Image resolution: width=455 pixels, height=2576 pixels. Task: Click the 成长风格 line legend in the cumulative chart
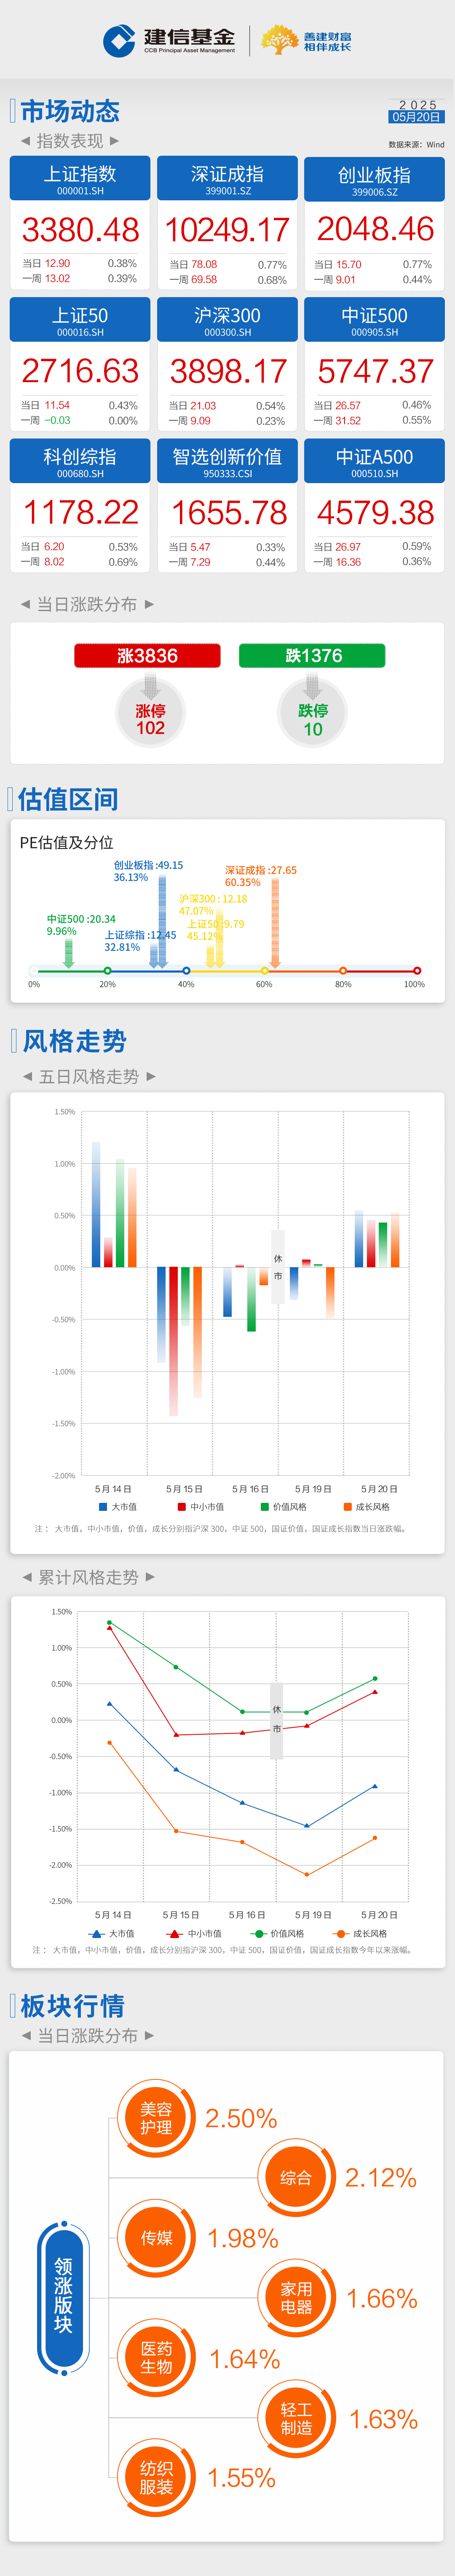(x=361, y=1934)
